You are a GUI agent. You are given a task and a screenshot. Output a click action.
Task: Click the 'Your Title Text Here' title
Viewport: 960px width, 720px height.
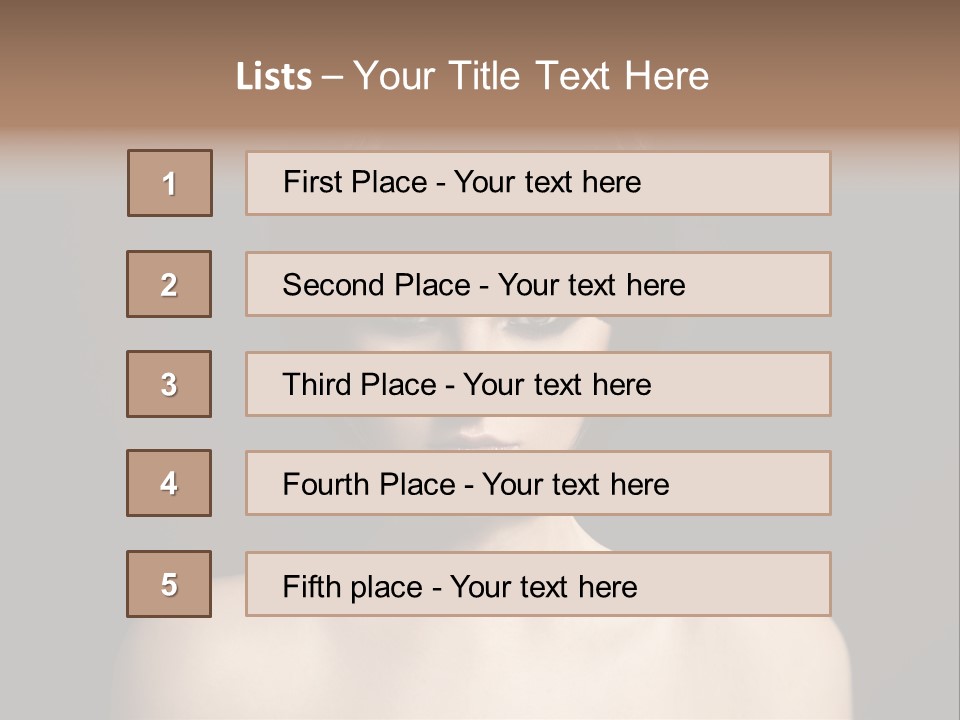pyautogui.click(x=530, y=76)
